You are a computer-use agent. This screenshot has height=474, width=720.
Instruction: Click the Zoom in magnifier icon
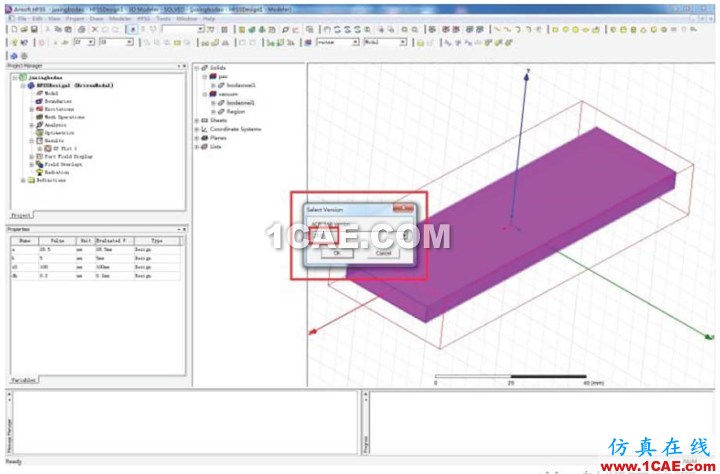(404, 29)
